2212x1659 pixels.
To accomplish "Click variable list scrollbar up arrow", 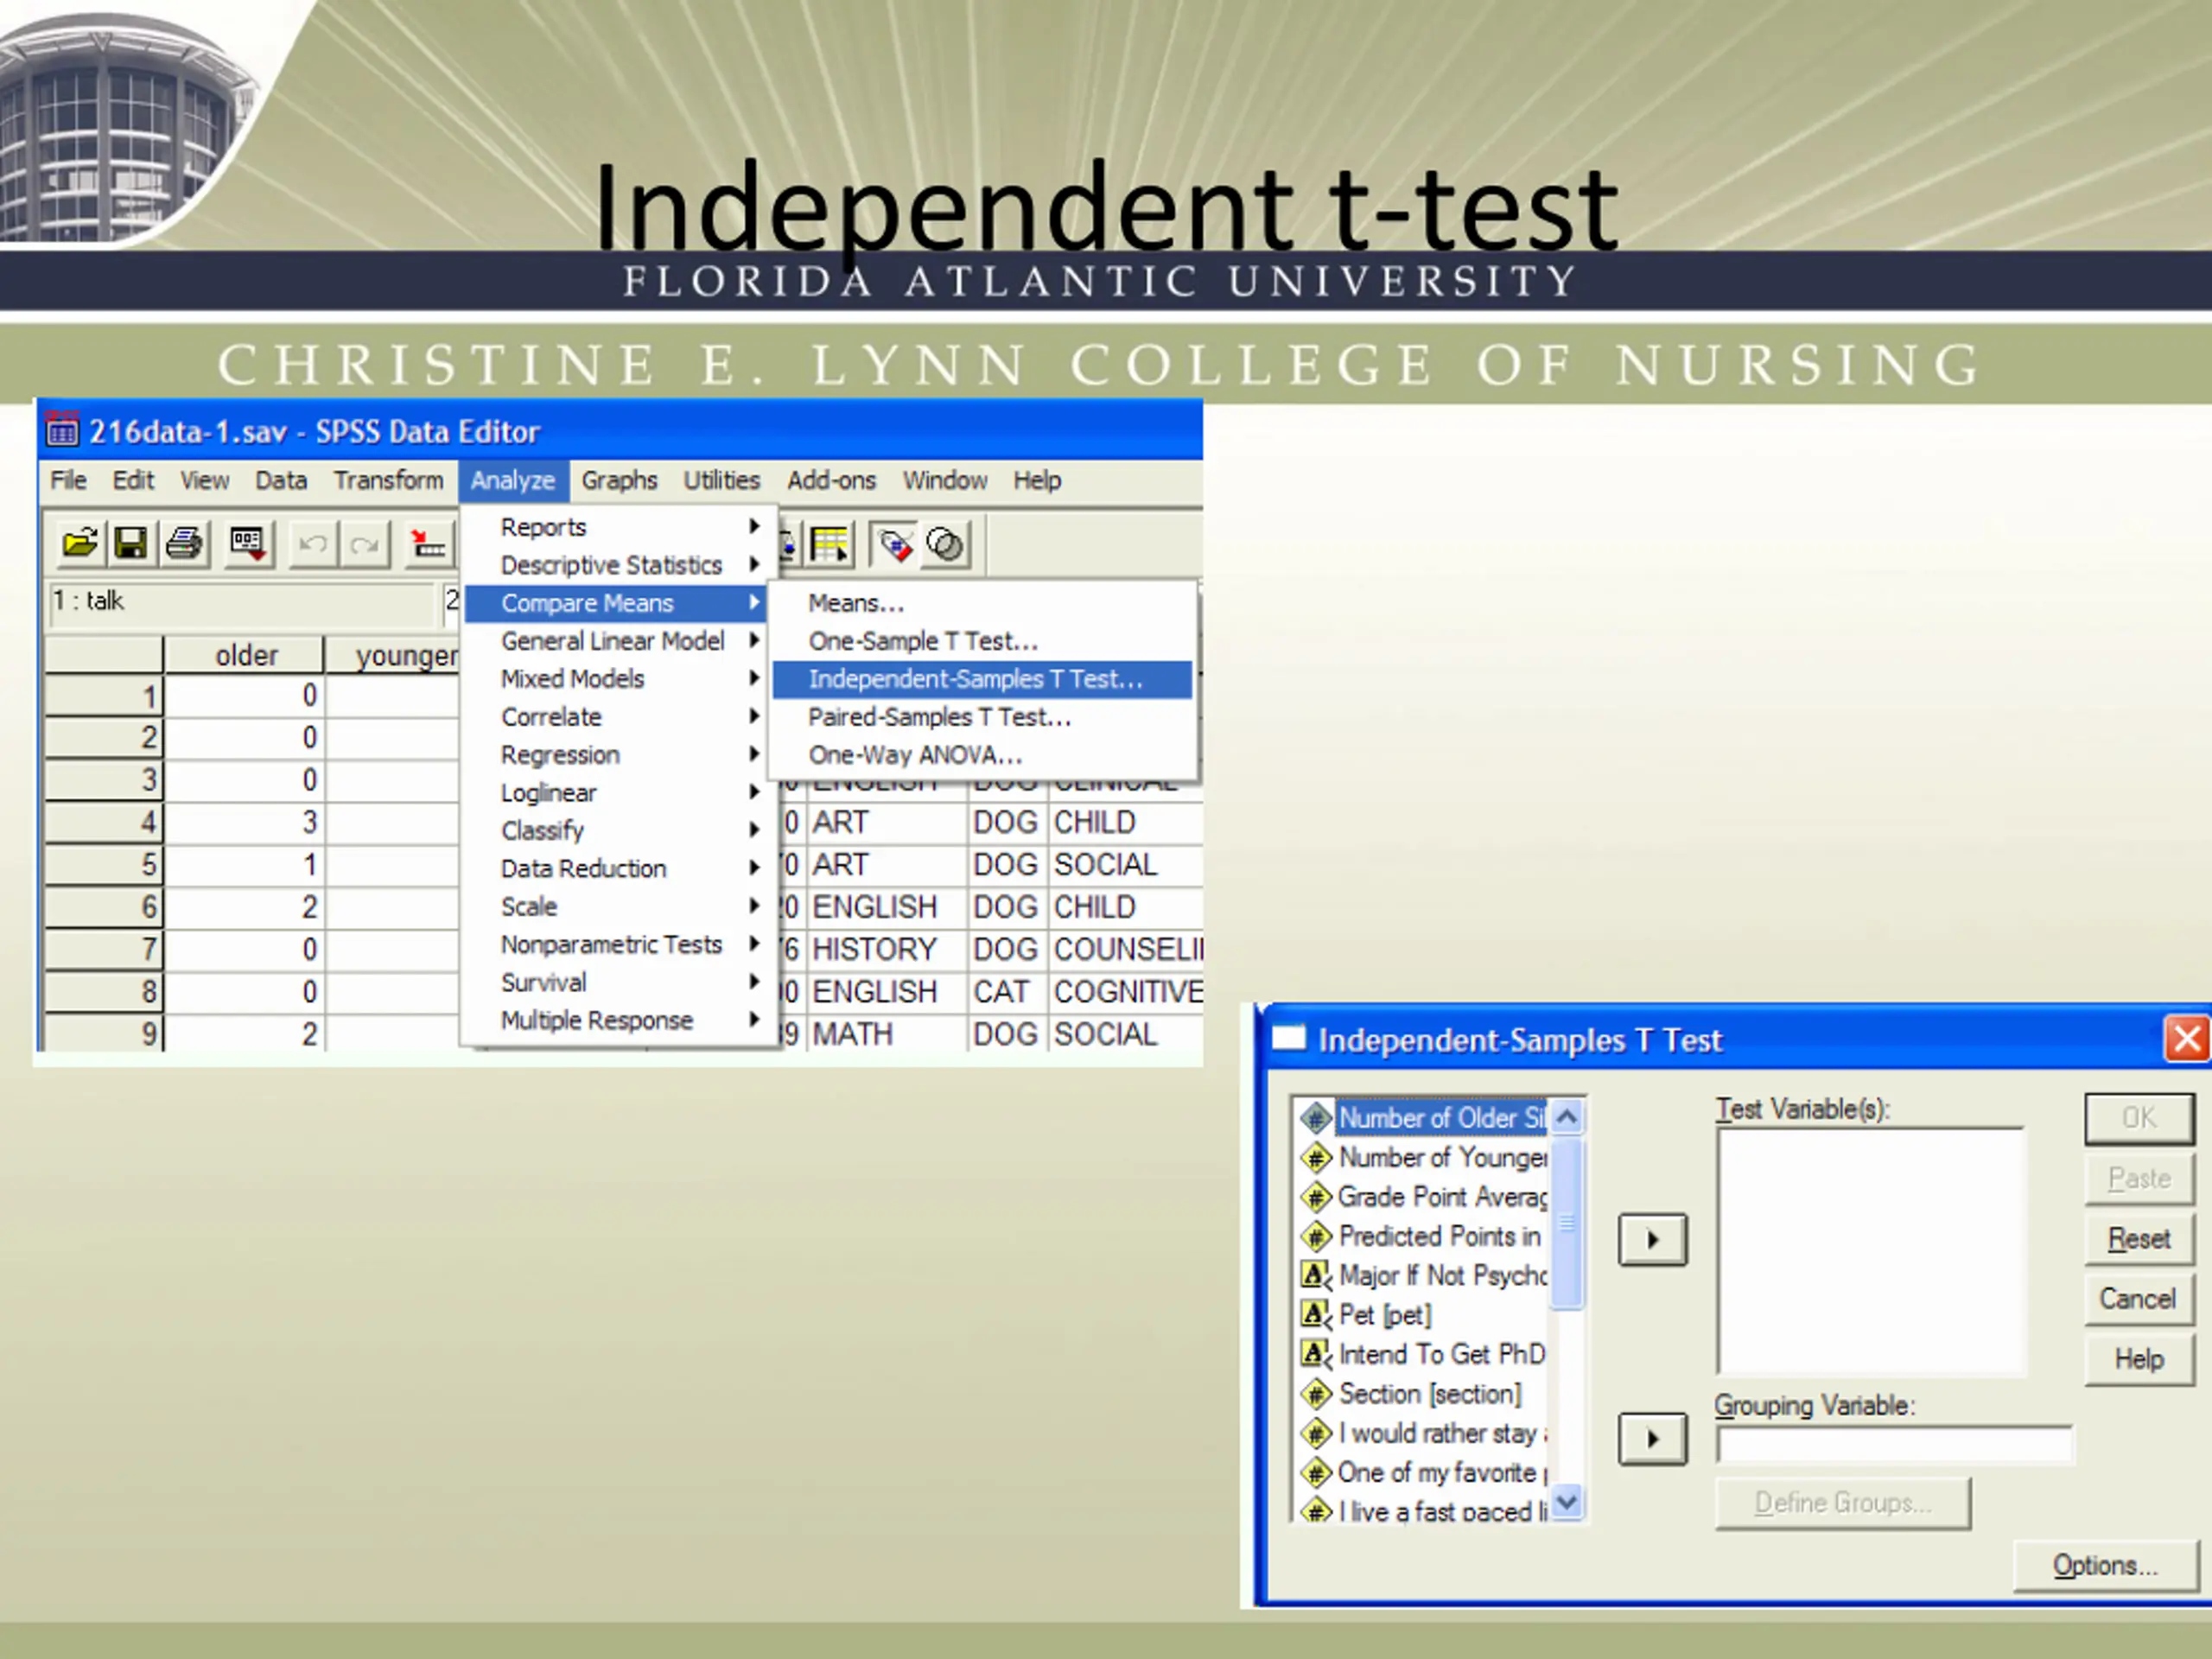I will coord(1567,1116).
